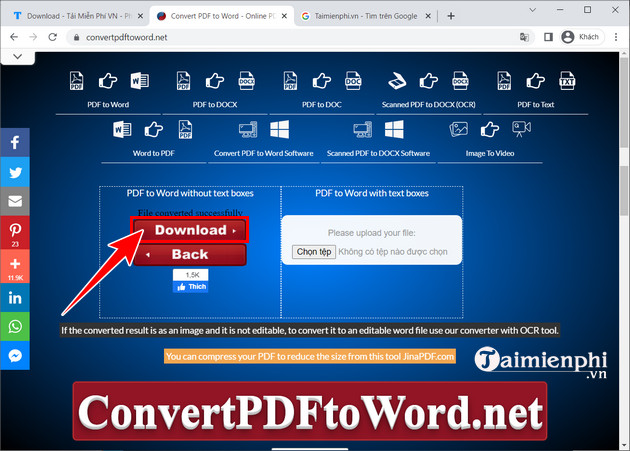Open Convert PDF to Word Software link
The height and width of the screenshot is (451, 630).
click(x=264, y=153)
